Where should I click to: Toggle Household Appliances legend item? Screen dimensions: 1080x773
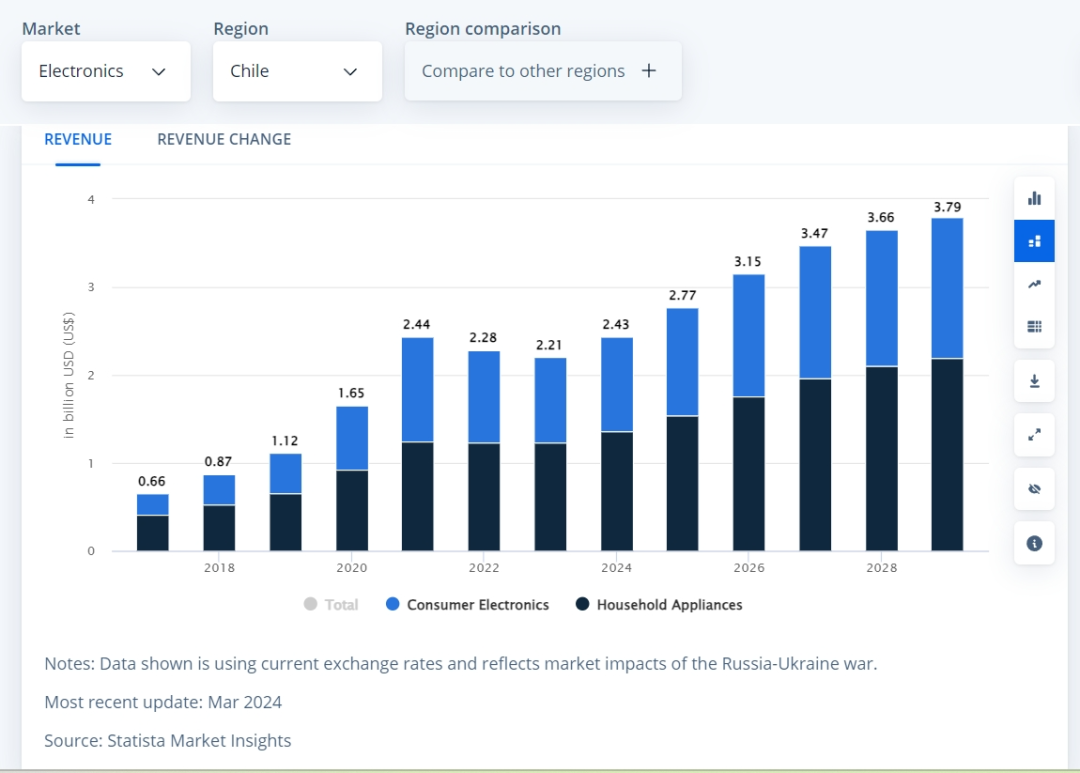tap(669, 605)
